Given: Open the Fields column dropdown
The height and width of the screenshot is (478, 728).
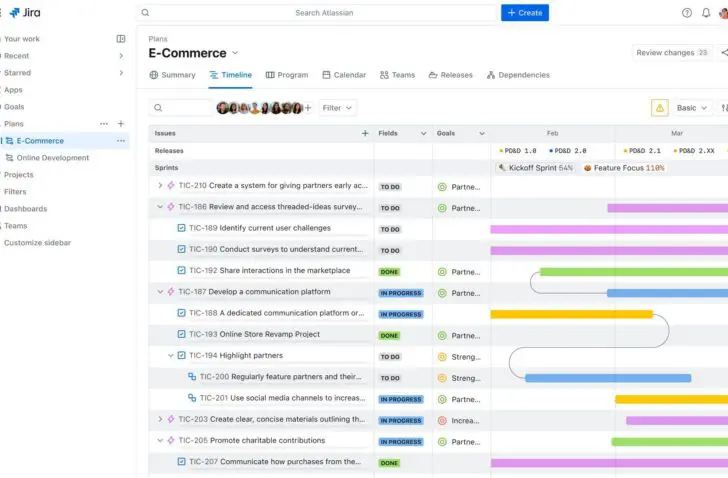Looking at the screenshot, I should pos(423,134).
